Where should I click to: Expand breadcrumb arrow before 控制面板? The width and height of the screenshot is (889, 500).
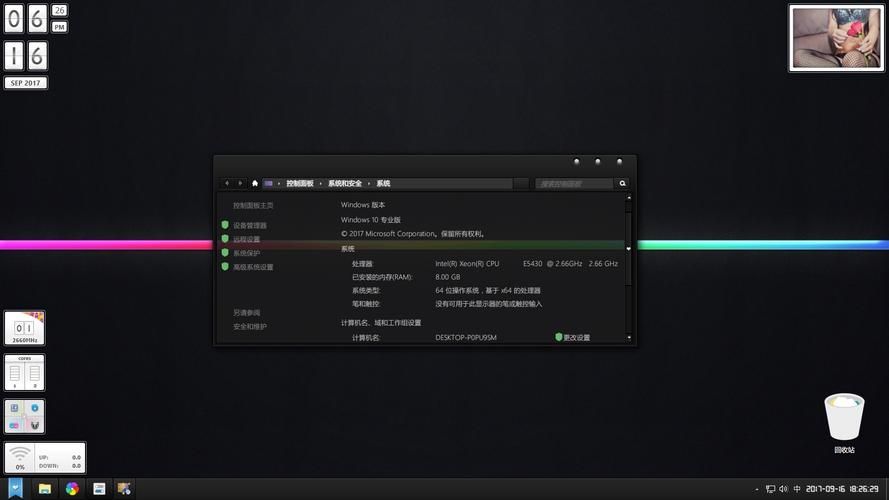[279, 184]
